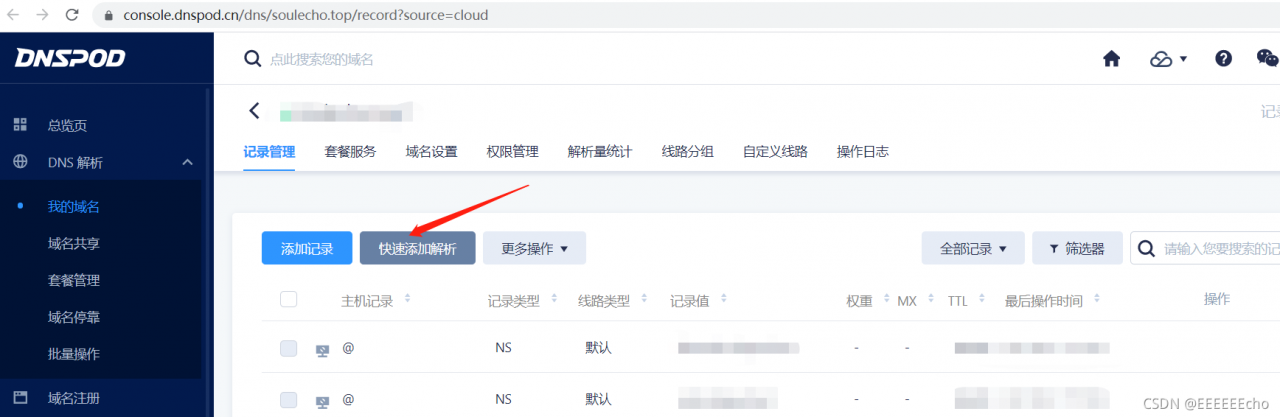Click the 操作 column header
This screenshot has width=1280, height=417.
point(1217,299)
